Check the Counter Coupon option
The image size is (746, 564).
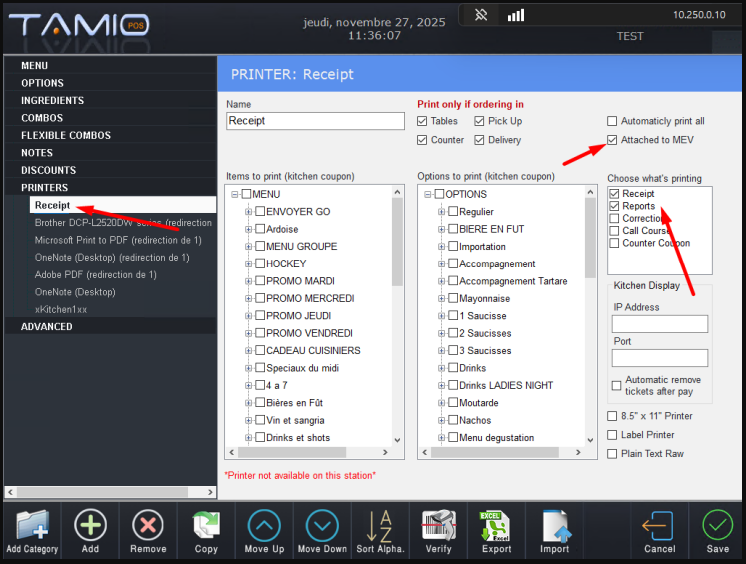click(614, 243)
